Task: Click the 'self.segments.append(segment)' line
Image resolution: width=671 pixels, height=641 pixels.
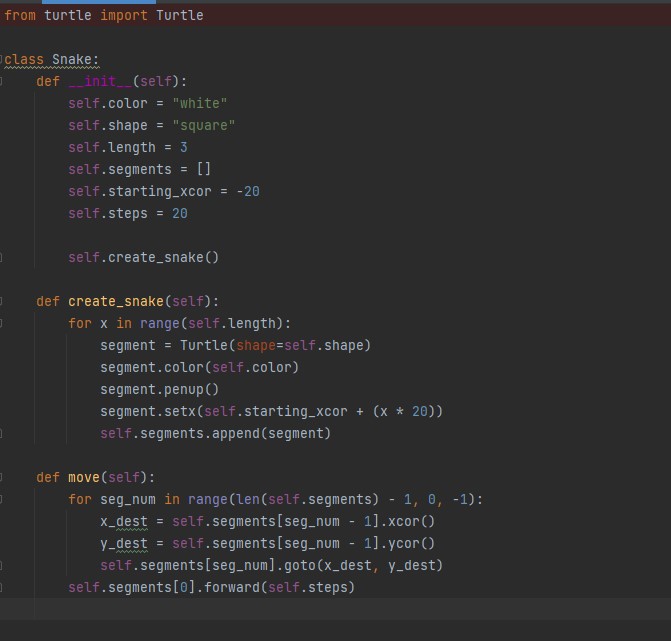Action: [215, 433]
